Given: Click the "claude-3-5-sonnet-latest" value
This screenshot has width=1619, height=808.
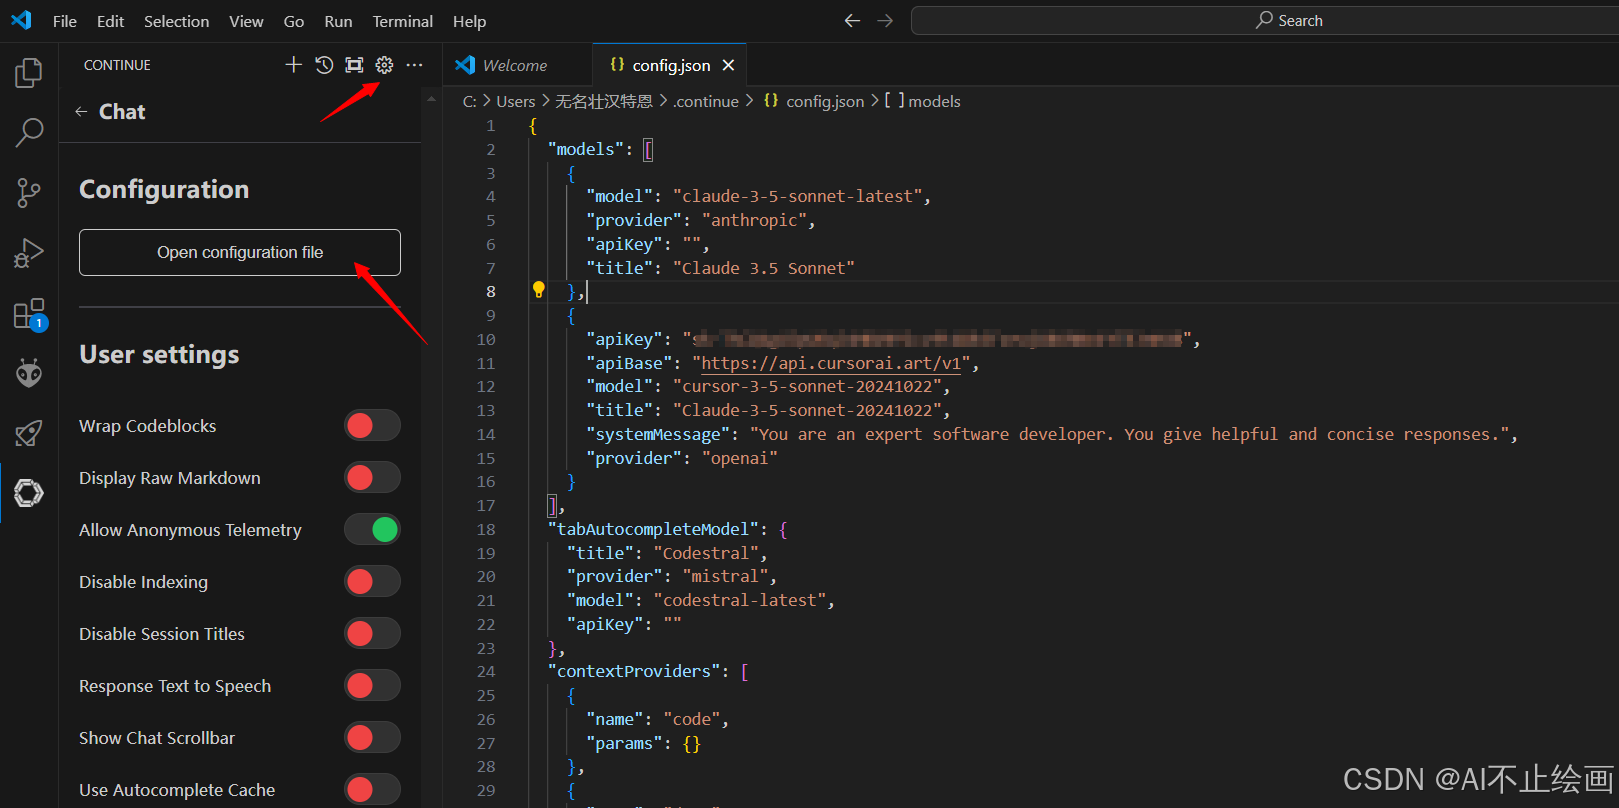Looking at the screenshot, I should [x=798, y=196].
